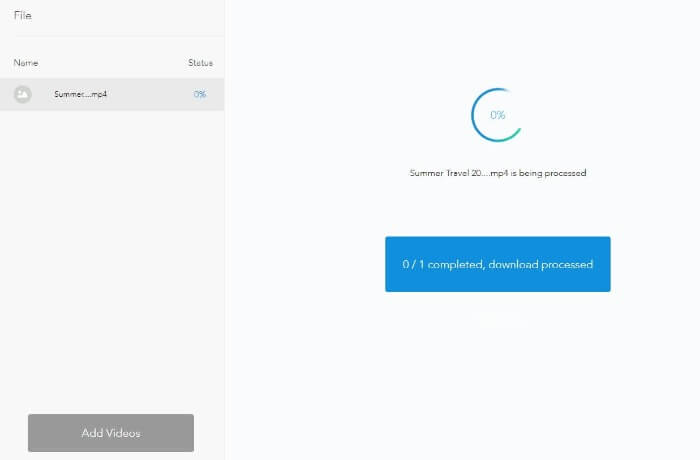Click the border between file list and main panel
The width and height of the screenshot is (700, 460).
click(x=225, y=250)
